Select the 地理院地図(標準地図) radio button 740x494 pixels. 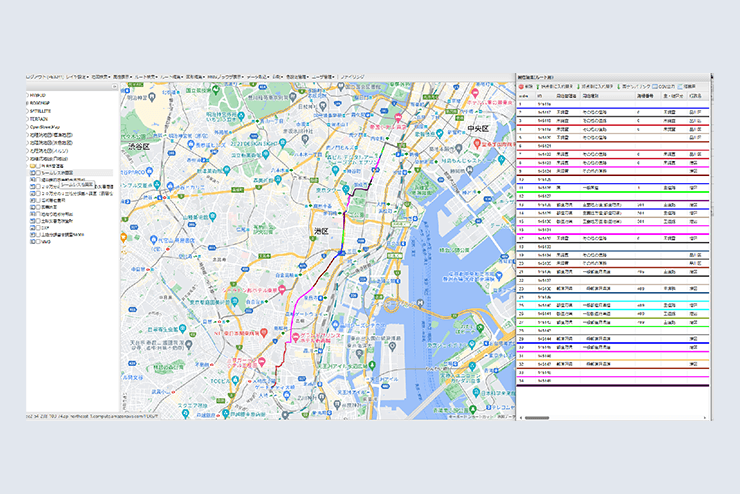(27, 135)
